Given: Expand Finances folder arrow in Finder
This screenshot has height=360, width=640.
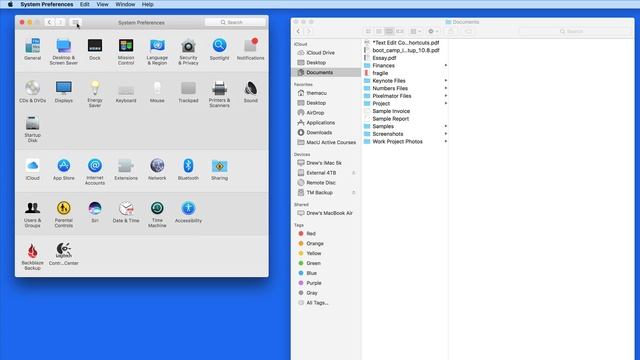Looking at the screenshot, I should [x=446, y=65].
